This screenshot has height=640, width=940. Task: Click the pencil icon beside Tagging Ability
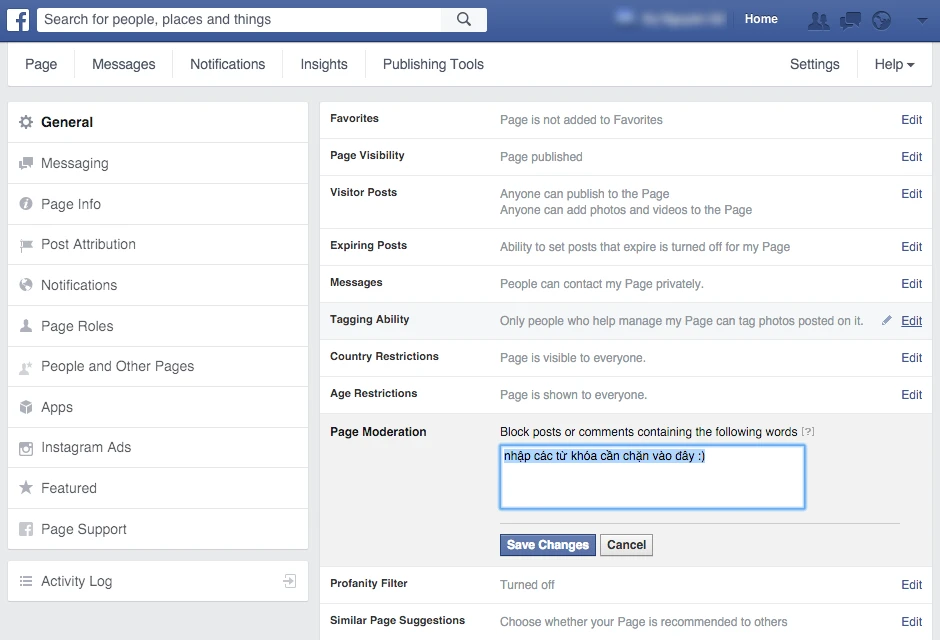(x=886, y=320)
